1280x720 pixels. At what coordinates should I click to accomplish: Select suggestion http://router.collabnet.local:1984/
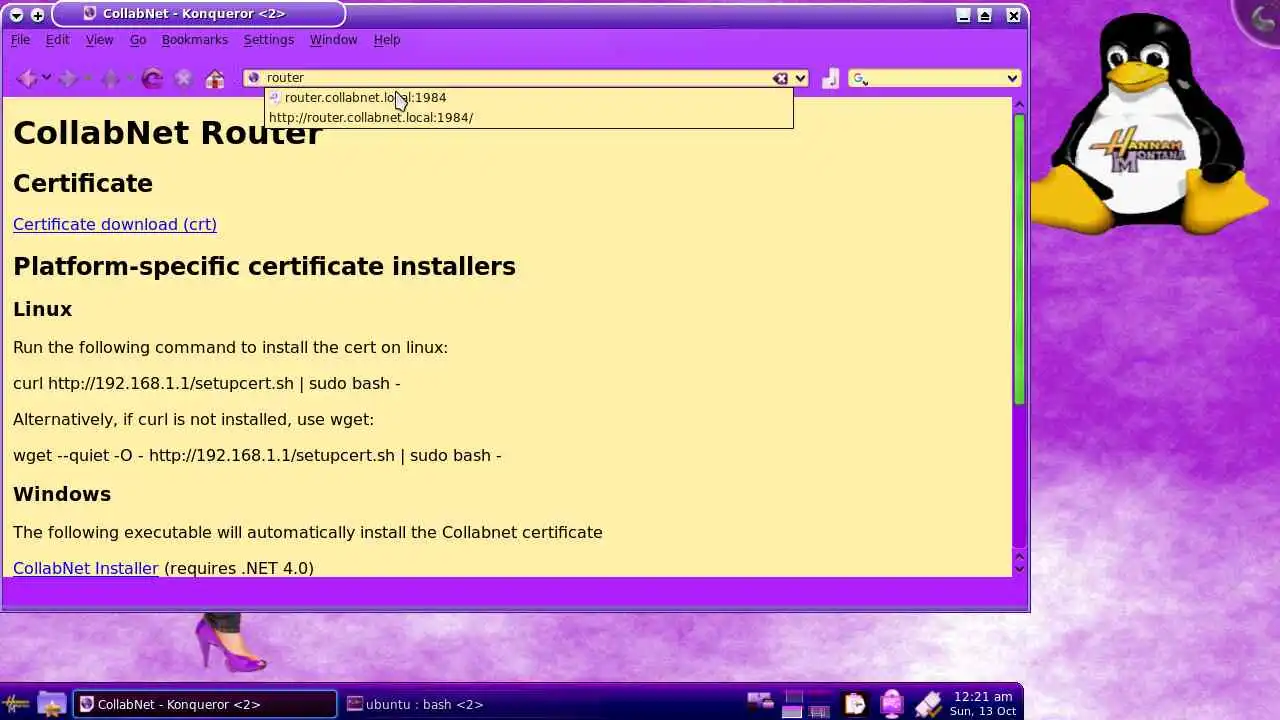529,117
